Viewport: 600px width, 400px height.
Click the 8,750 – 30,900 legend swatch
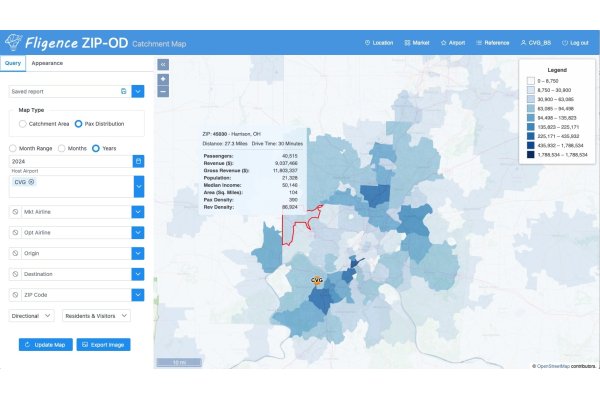click(x=531, y=90)
